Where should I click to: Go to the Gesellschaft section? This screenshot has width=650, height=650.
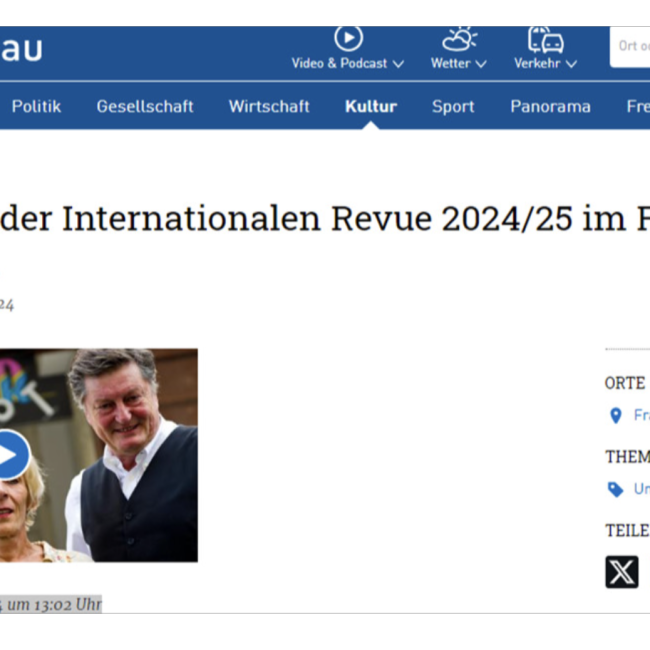tap(145, 106)
